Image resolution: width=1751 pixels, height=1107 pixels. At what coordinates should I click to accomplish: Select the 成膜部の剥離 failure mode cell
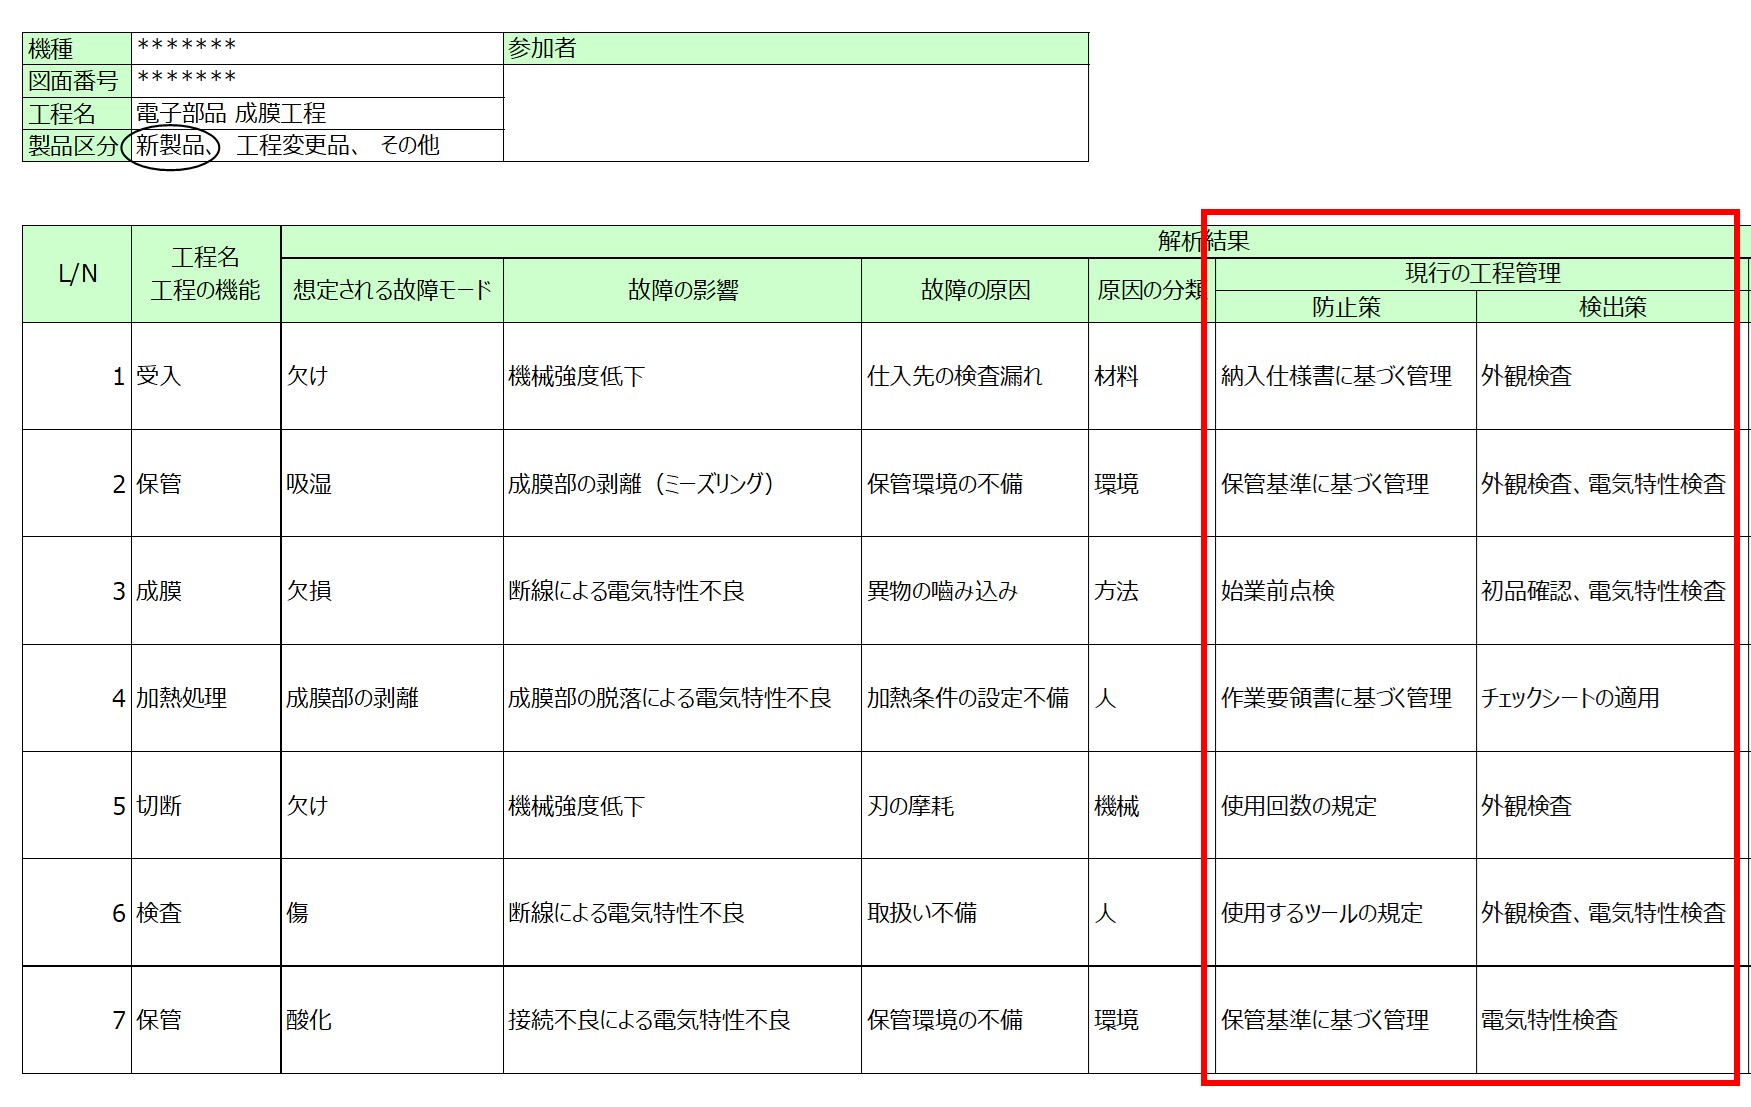[392, 698]
